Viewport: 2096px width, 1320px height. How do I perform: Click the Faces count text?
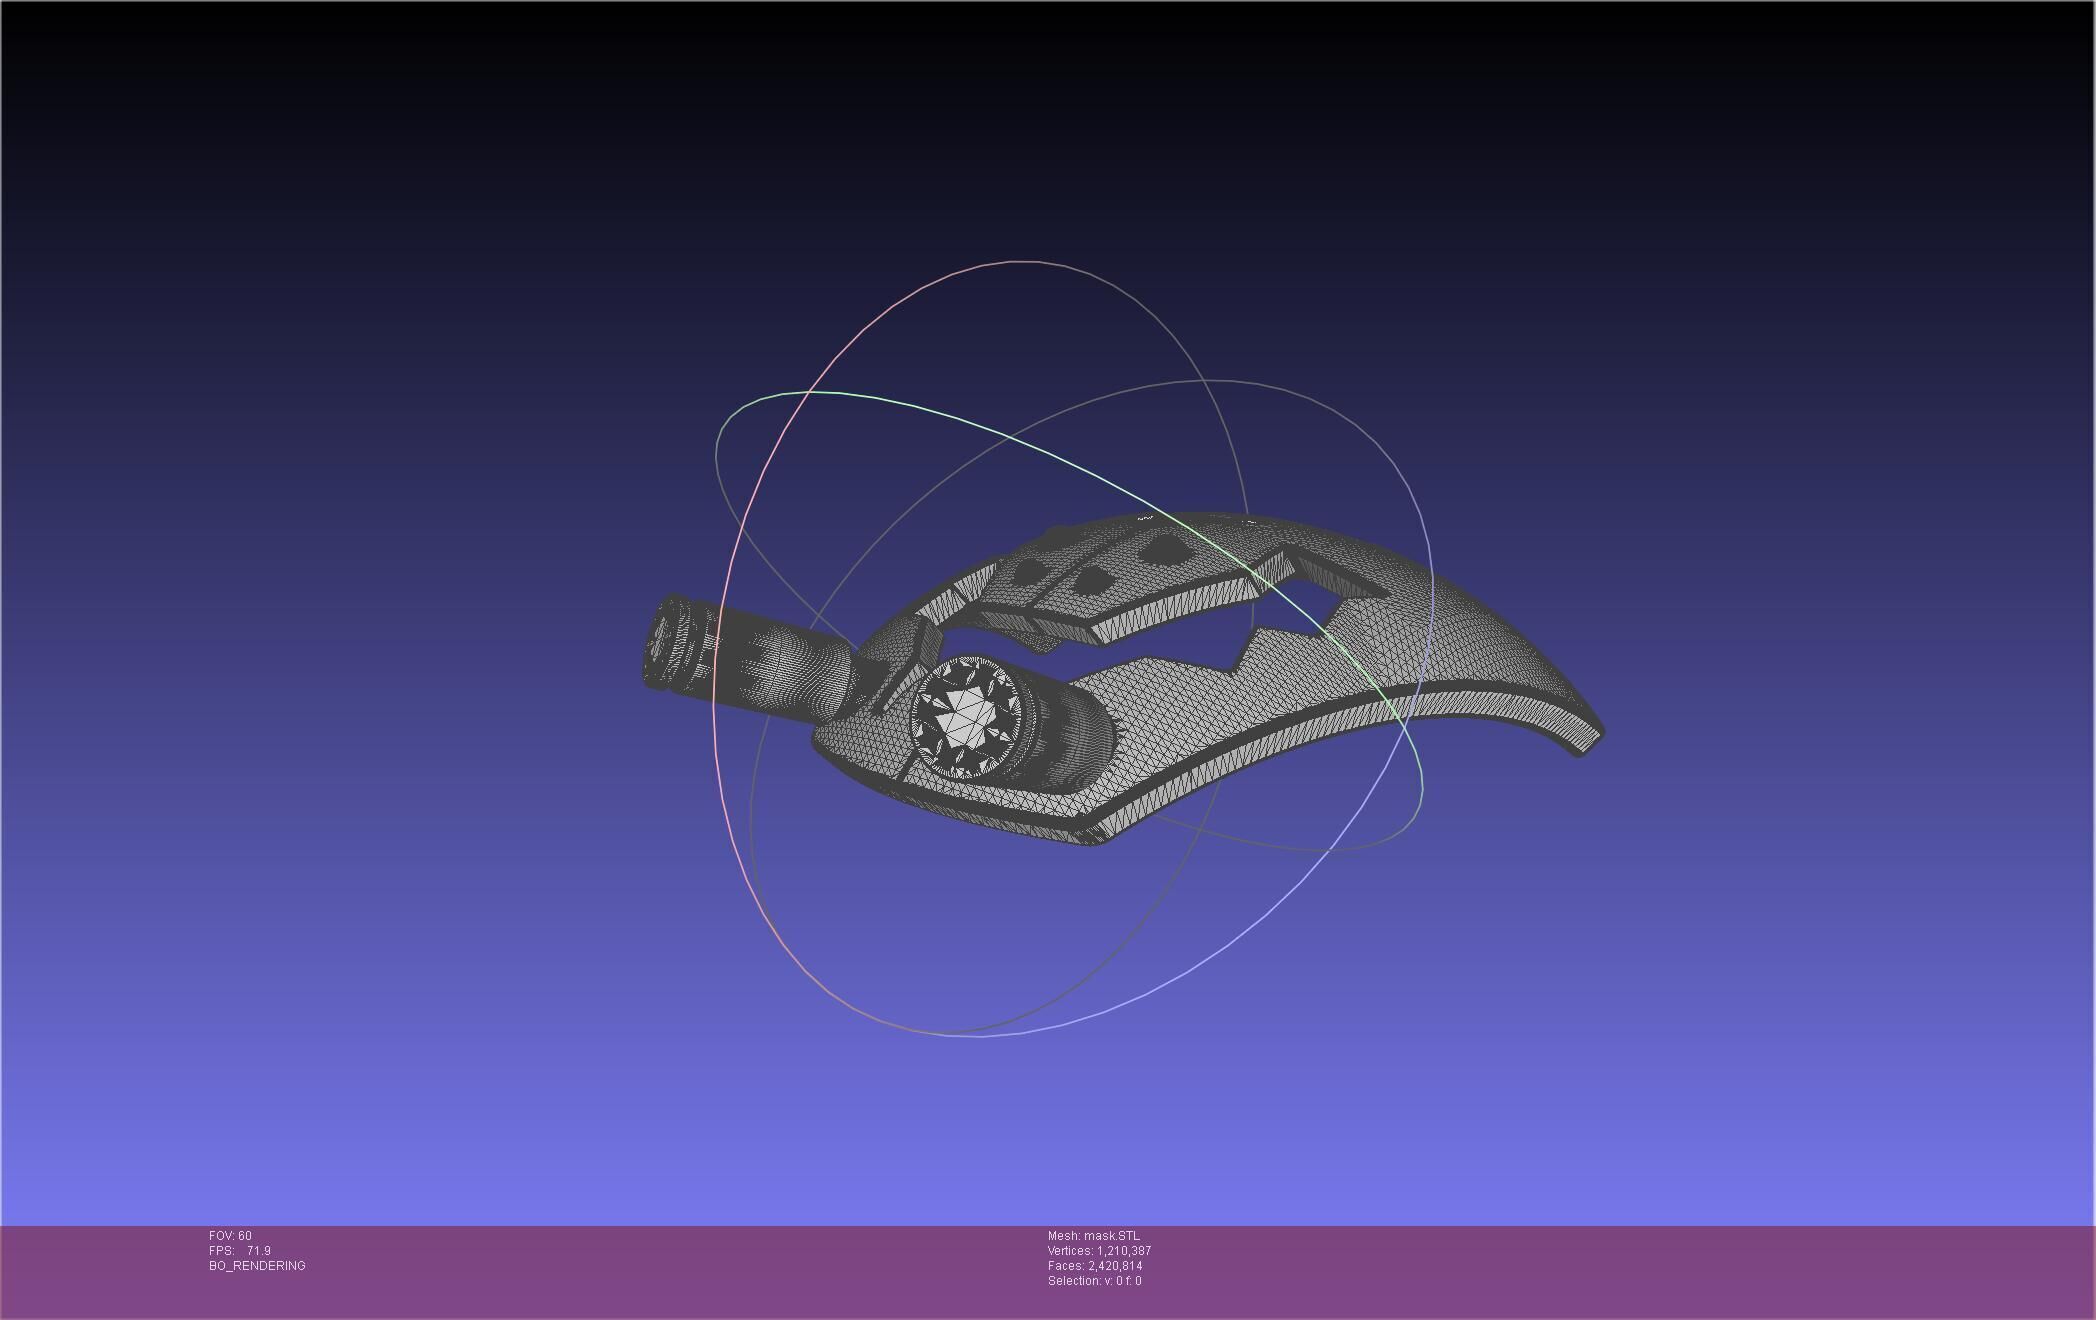(x=1095, y=1266)
